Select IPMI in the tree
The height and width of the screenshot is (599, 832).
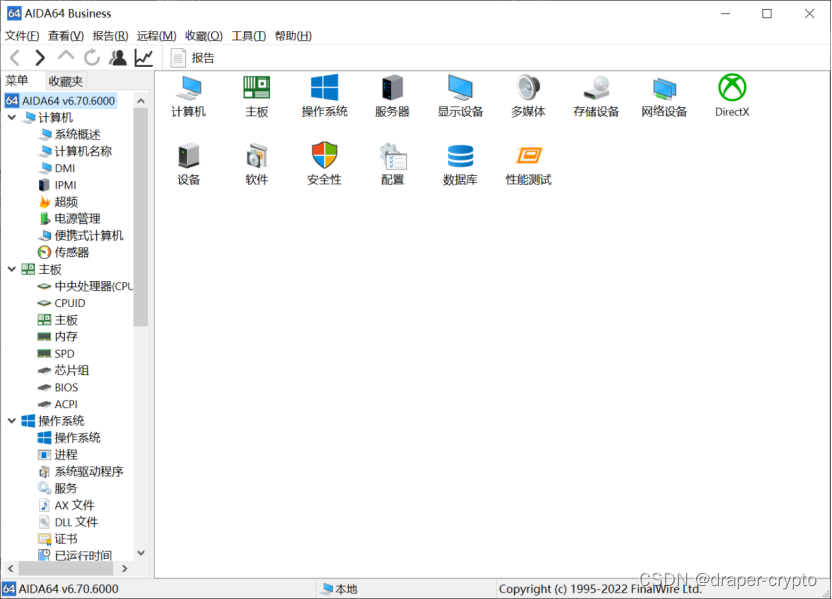pos(57,185)
